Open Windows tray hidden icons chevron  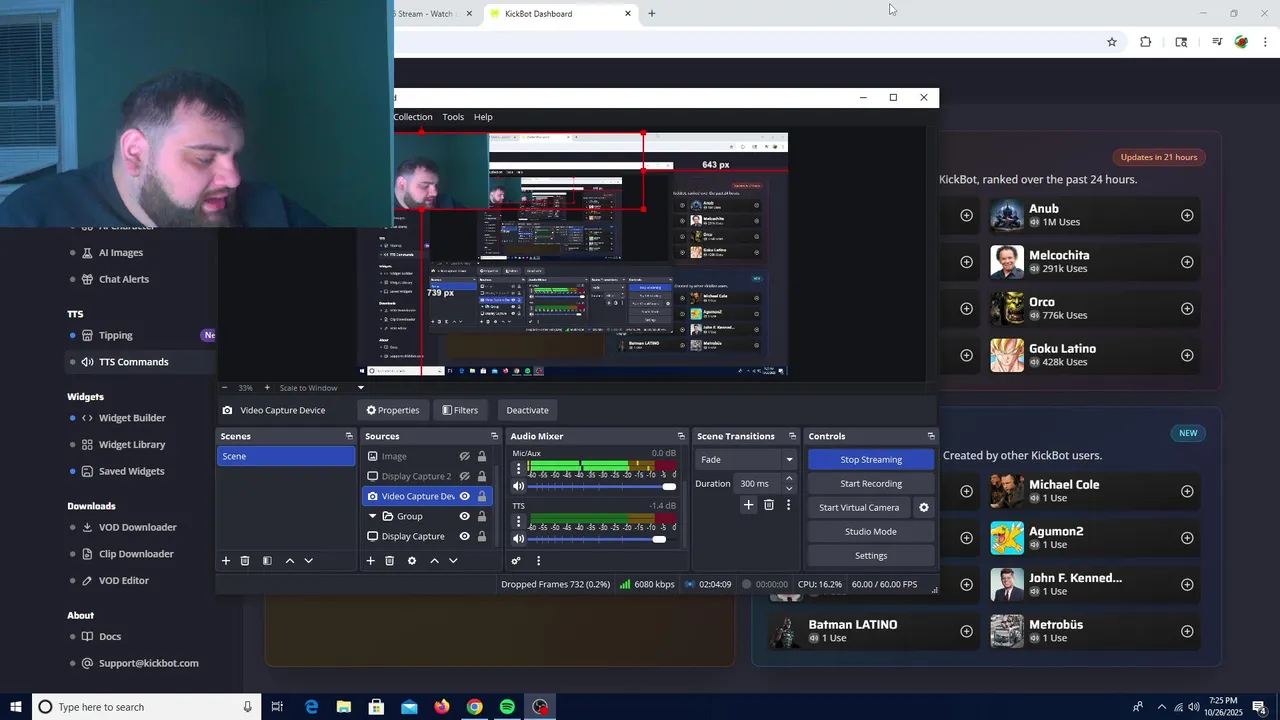1162,707
